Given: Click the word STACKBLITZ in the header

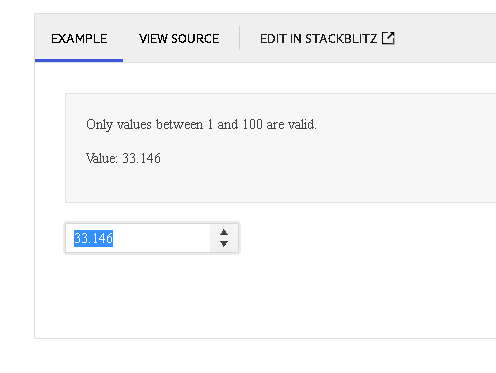Looking at the screenshot, I should point(341,39).
